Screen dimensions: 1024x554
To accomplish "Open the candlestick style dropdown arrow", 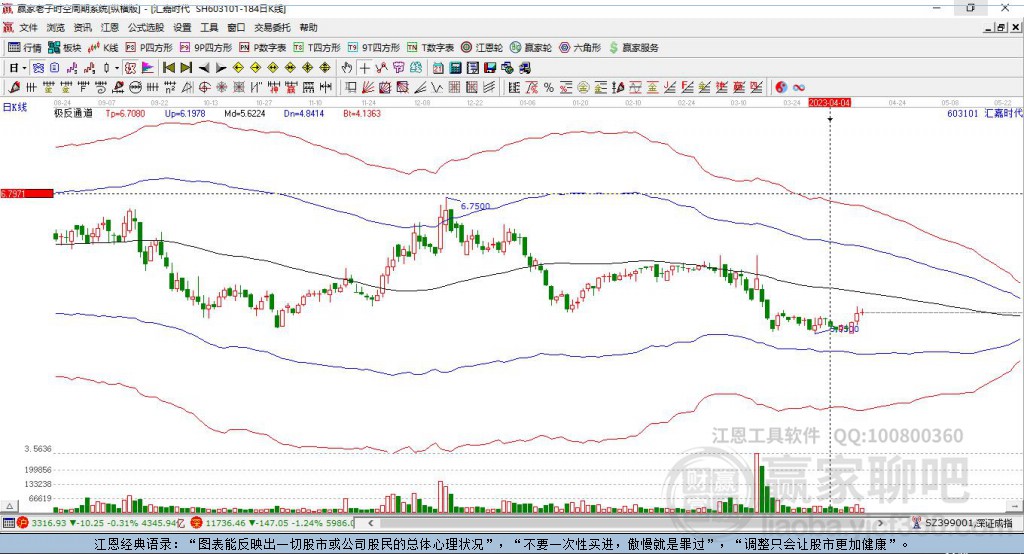I will coord(117,67).
